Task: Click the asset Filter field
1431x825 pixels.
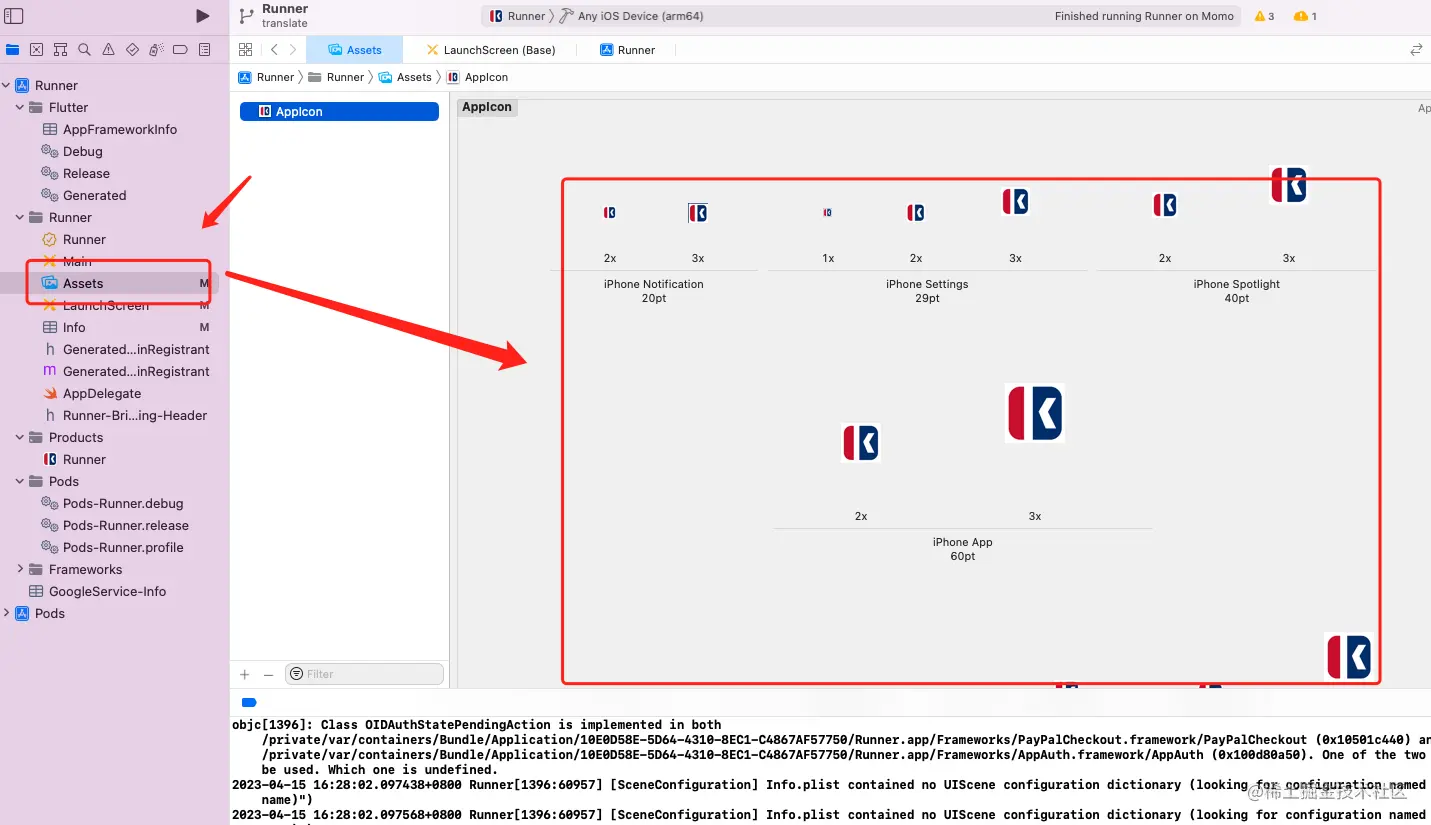Action: click(364, 674)
